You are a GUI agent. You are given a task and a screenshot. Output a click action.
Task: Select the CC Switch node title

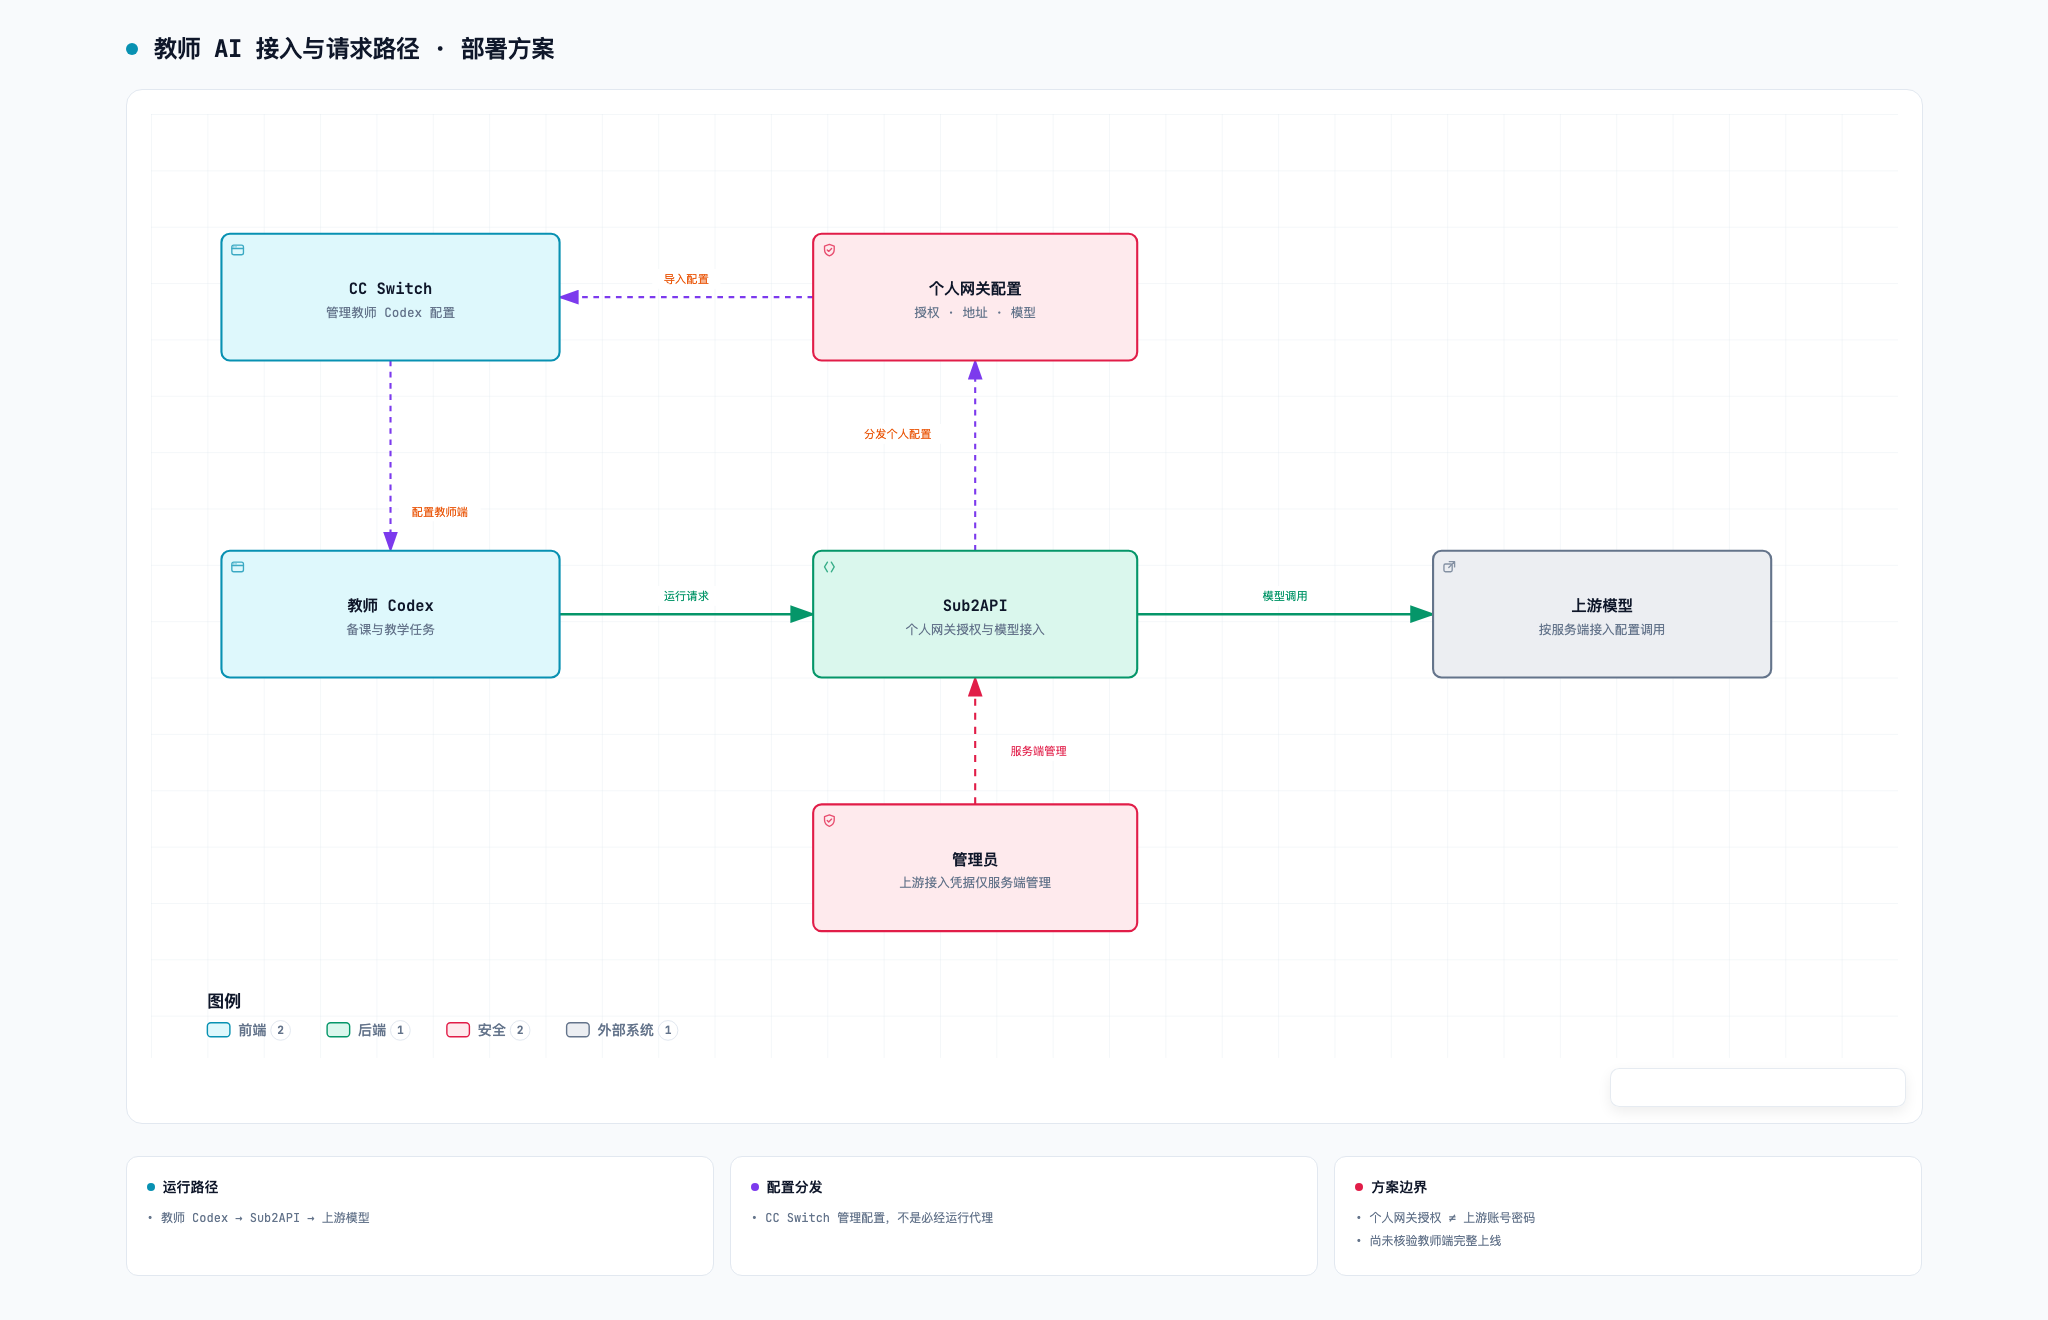(390, 289)
